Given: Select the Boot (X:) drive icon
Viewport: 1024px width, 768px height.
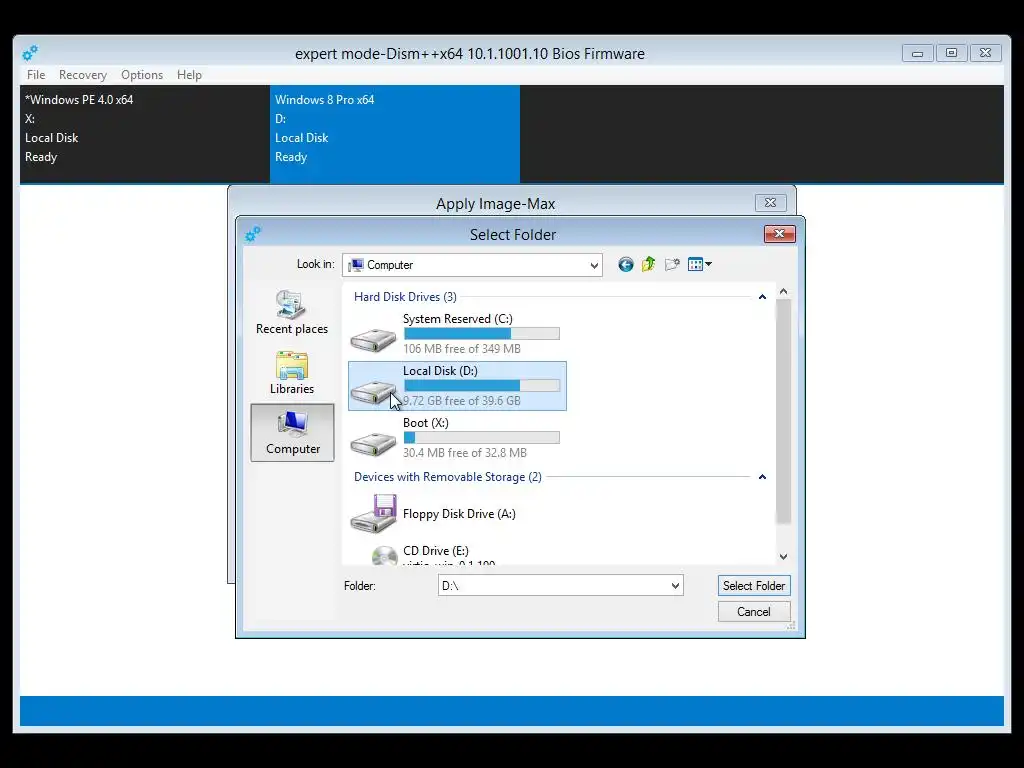Looking at the screenshot, I should (x=373, y=444).
